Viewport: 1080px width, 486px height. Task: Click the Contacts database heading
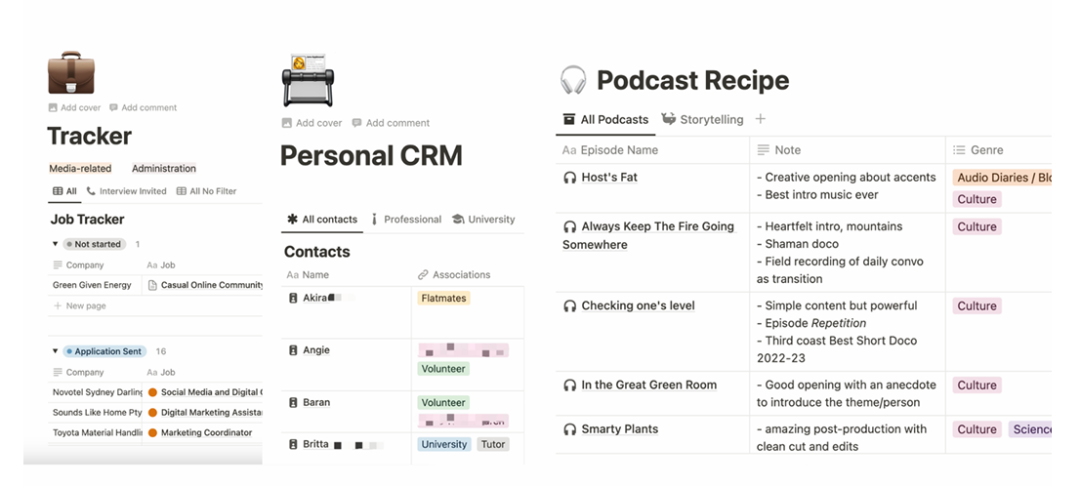(317, 251)
